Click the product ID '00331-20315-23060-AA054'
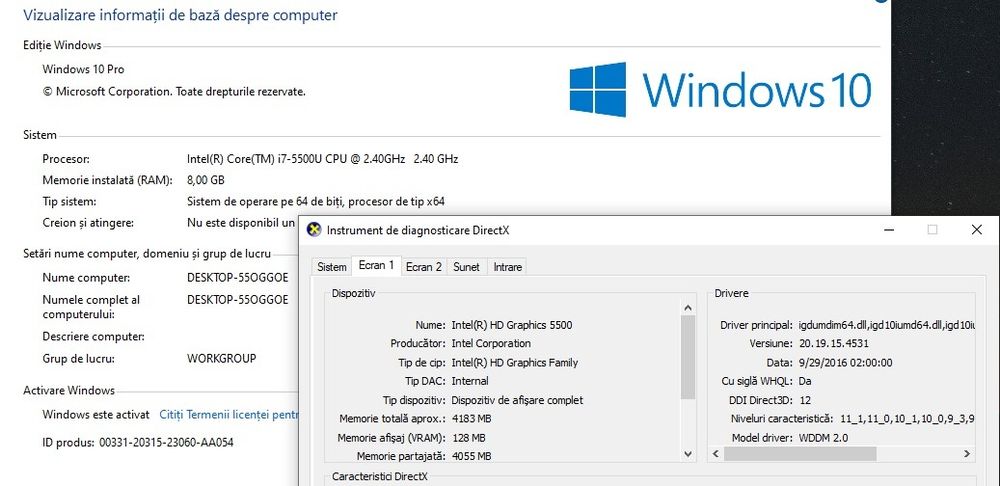1000x486 pixels. pos(166,442)
